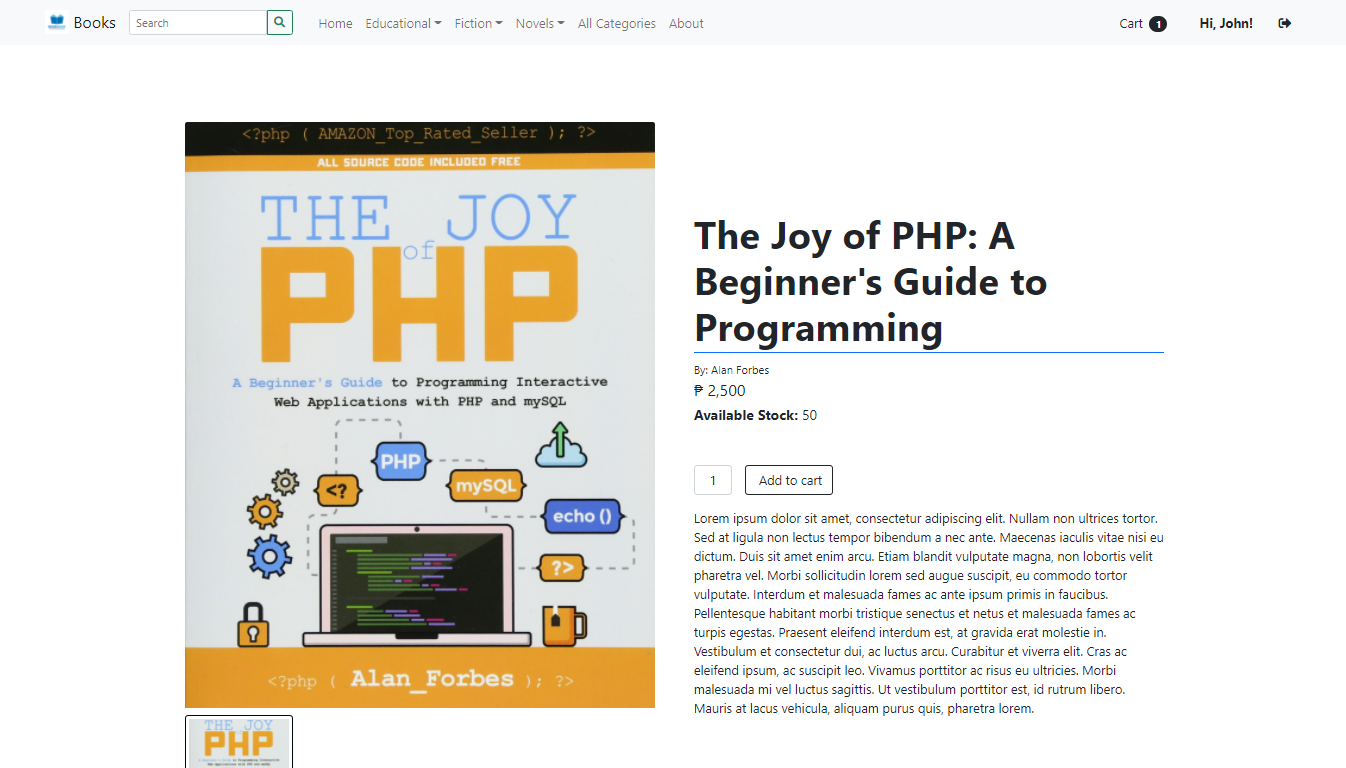This screenshot has width=1346, height=768.
Task: Focus the Search input field
Action: click(x=198, y=22)
